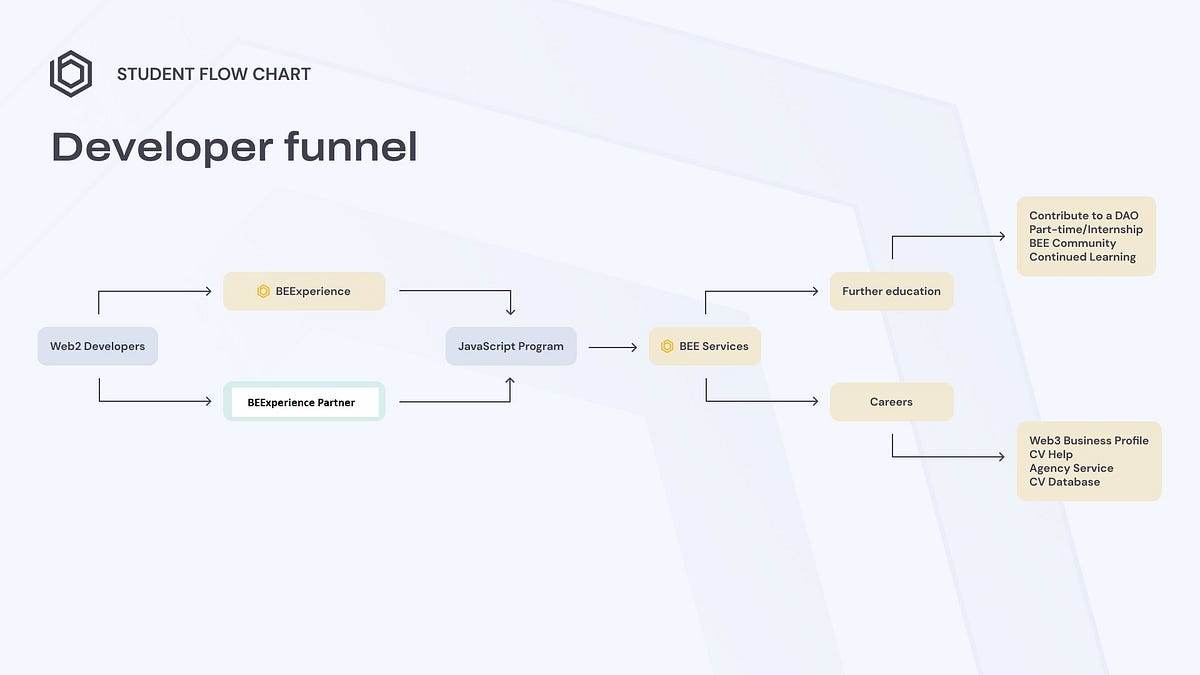Click the BEE Community text line
1200x675 pixels.
pos(1073,243)
